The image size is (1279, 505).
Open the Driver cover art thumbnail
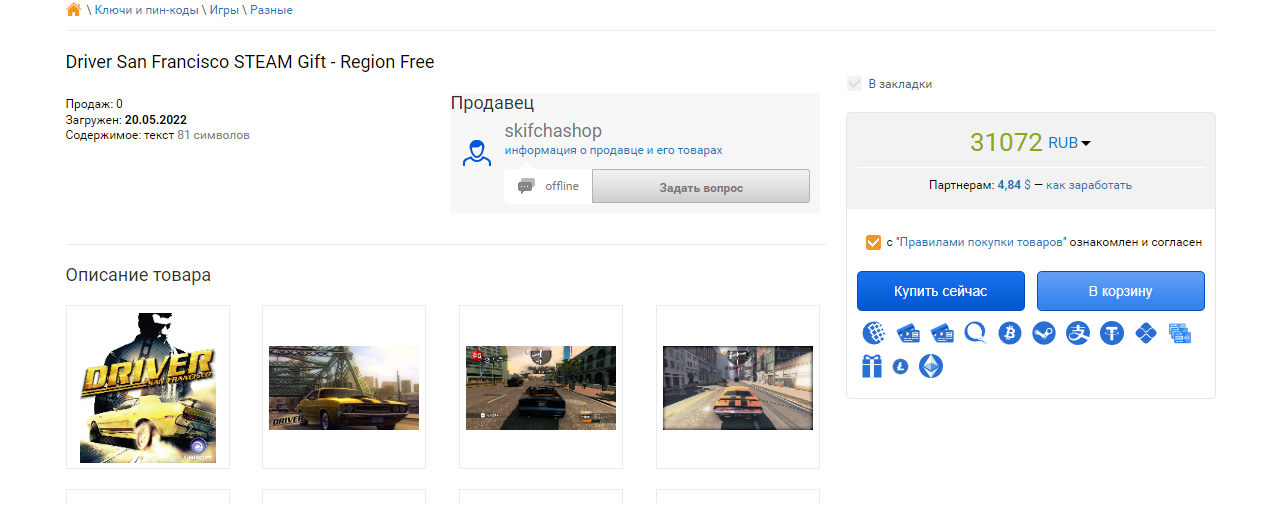148,387
